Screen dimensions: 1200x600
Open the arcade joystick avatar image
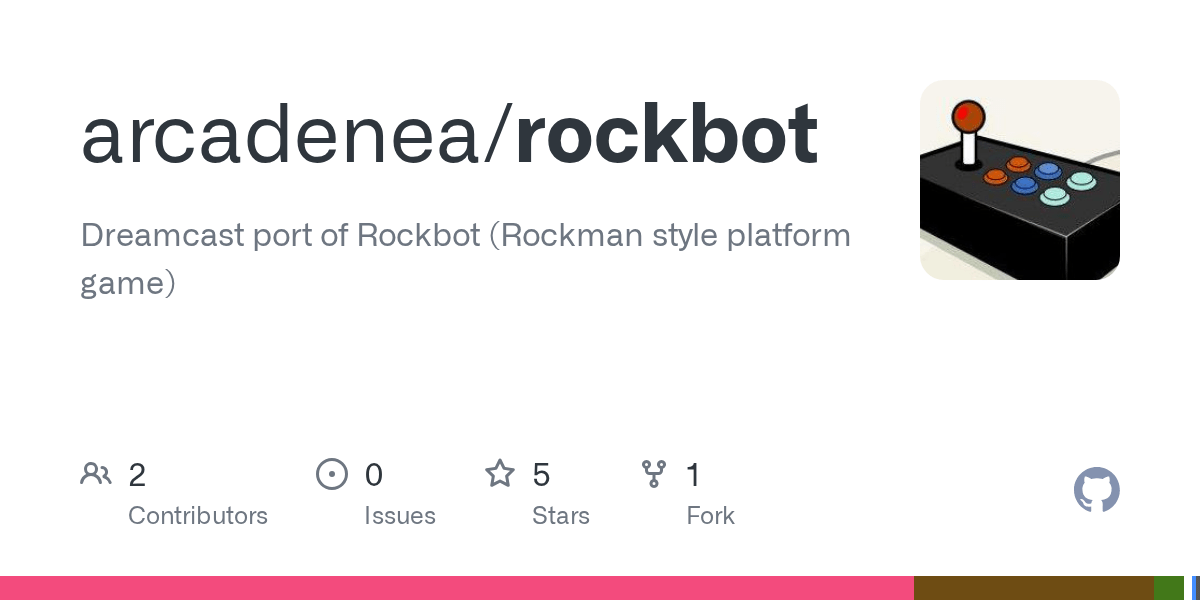tap(1020, 180)
